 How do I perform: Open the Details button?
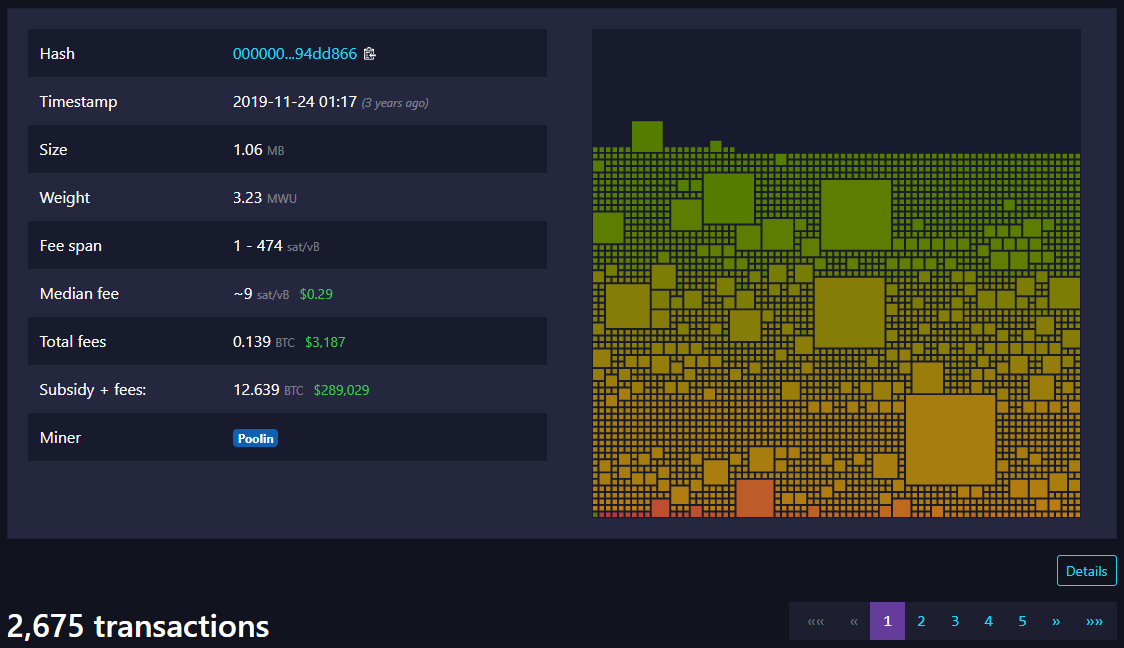(1086, 571)
